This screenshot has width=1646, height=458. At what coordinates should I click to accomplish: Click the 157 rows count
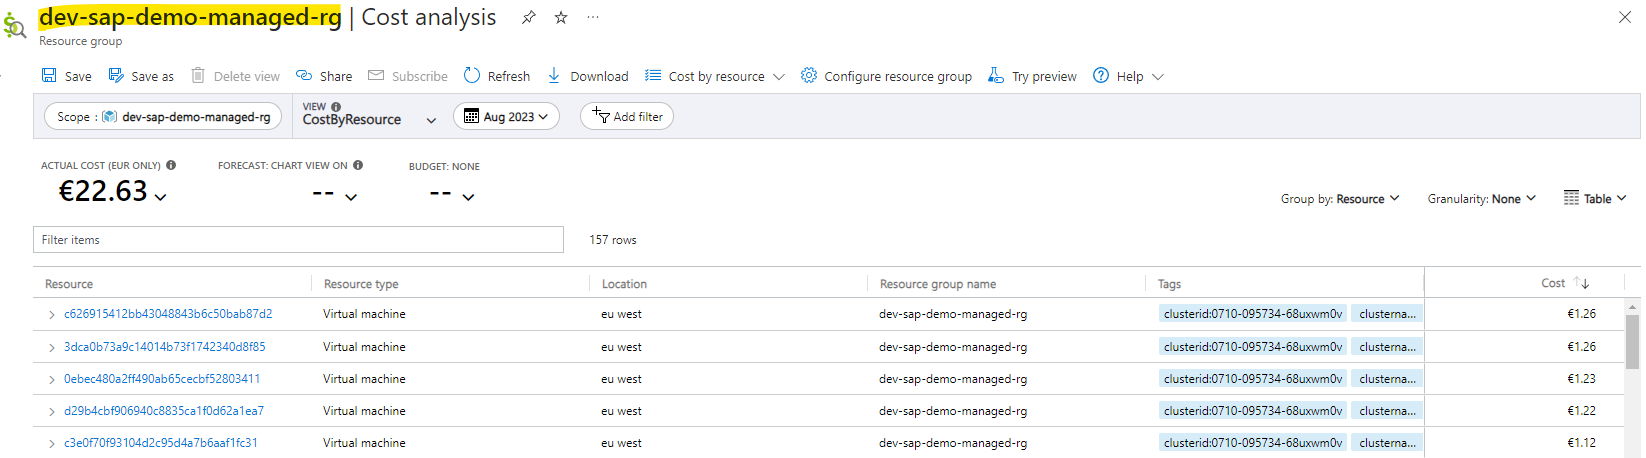[x=613, y=240]
